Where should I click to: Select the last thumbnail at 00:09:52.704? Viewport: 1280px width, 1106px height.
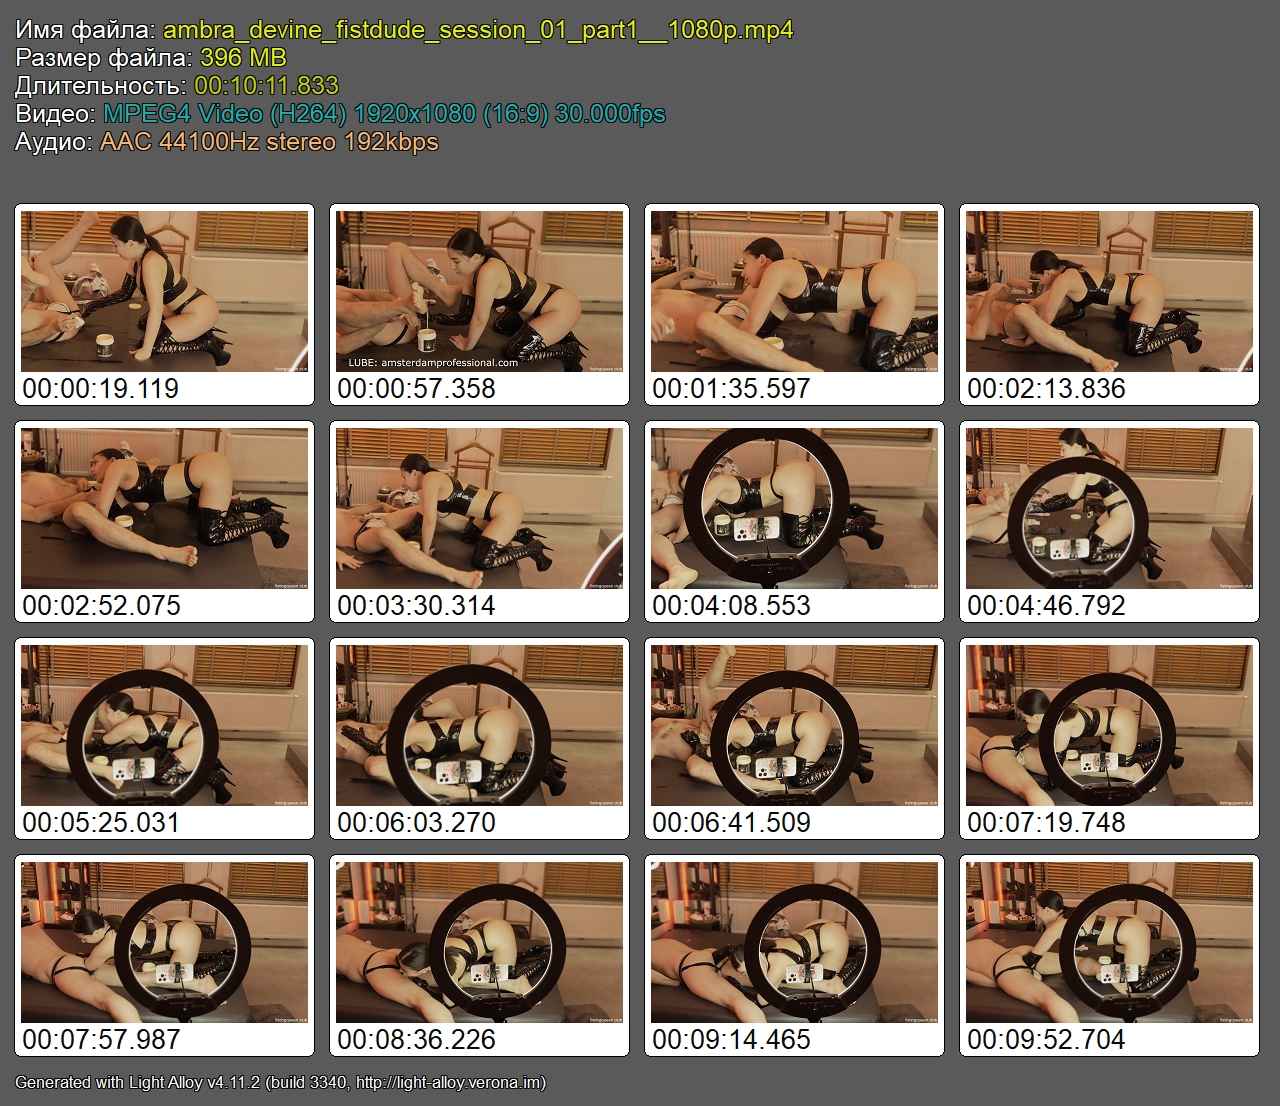(x=1110, y=942)
